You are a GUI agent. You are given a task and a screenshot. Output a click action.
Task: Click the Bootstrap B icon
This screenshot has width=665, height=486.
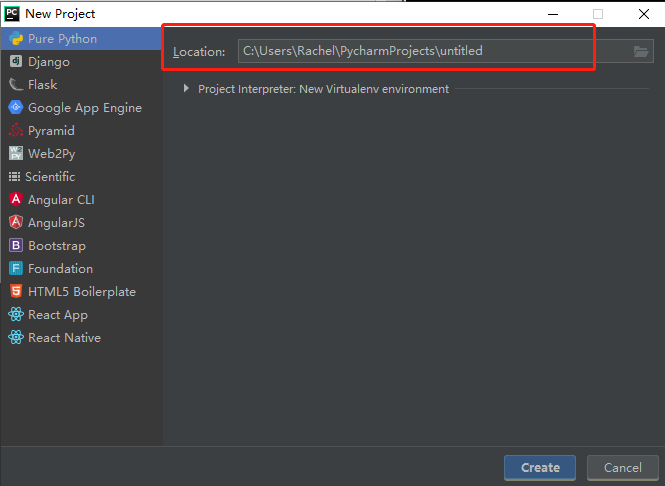(16, 245)
